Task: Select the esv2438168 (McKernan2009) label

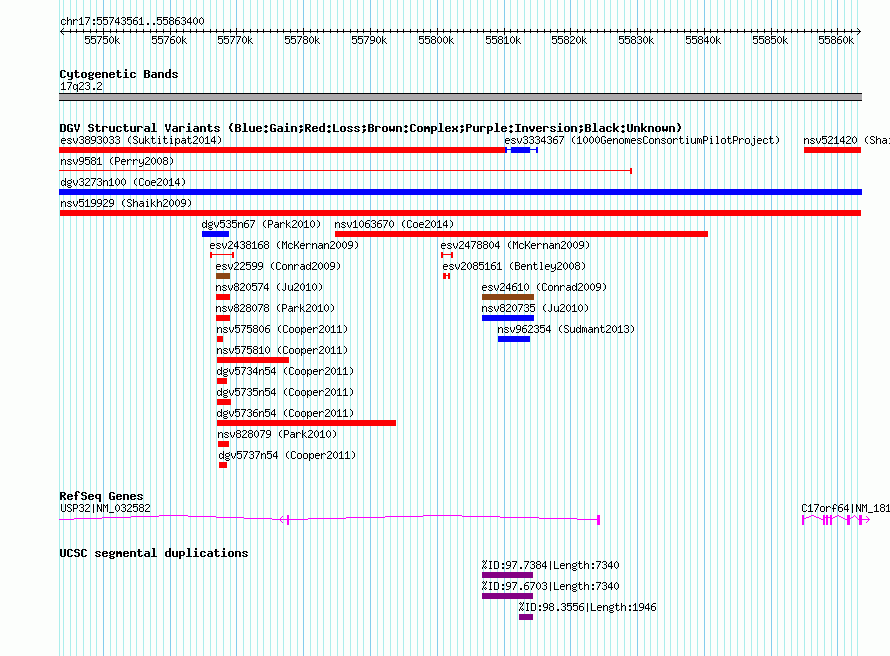Action: 284,245
